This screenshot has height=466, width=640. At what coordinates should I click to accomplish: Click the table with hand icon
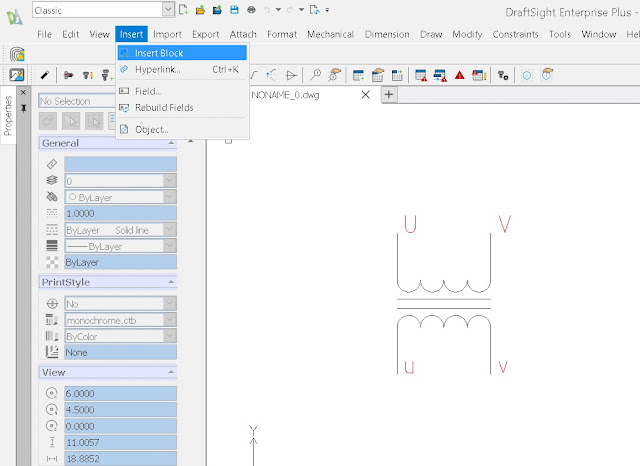(x=378, y=75)
